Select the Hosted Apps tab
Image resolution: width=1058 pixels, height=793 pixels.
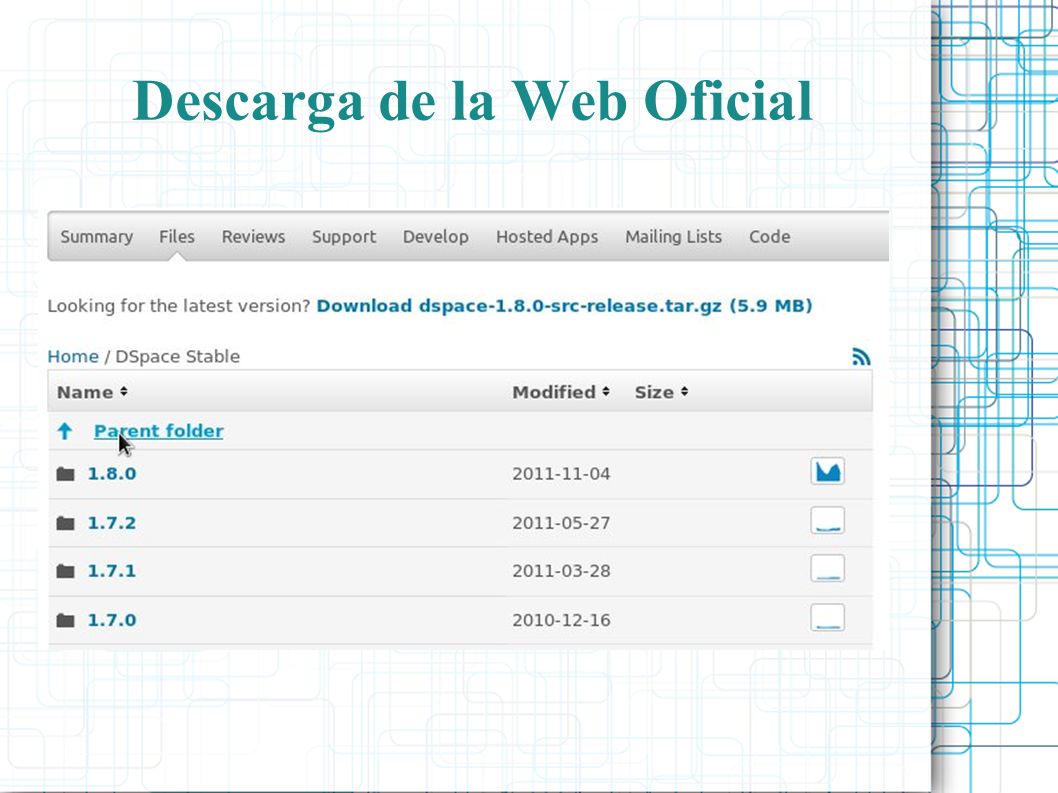coord(547,237)
